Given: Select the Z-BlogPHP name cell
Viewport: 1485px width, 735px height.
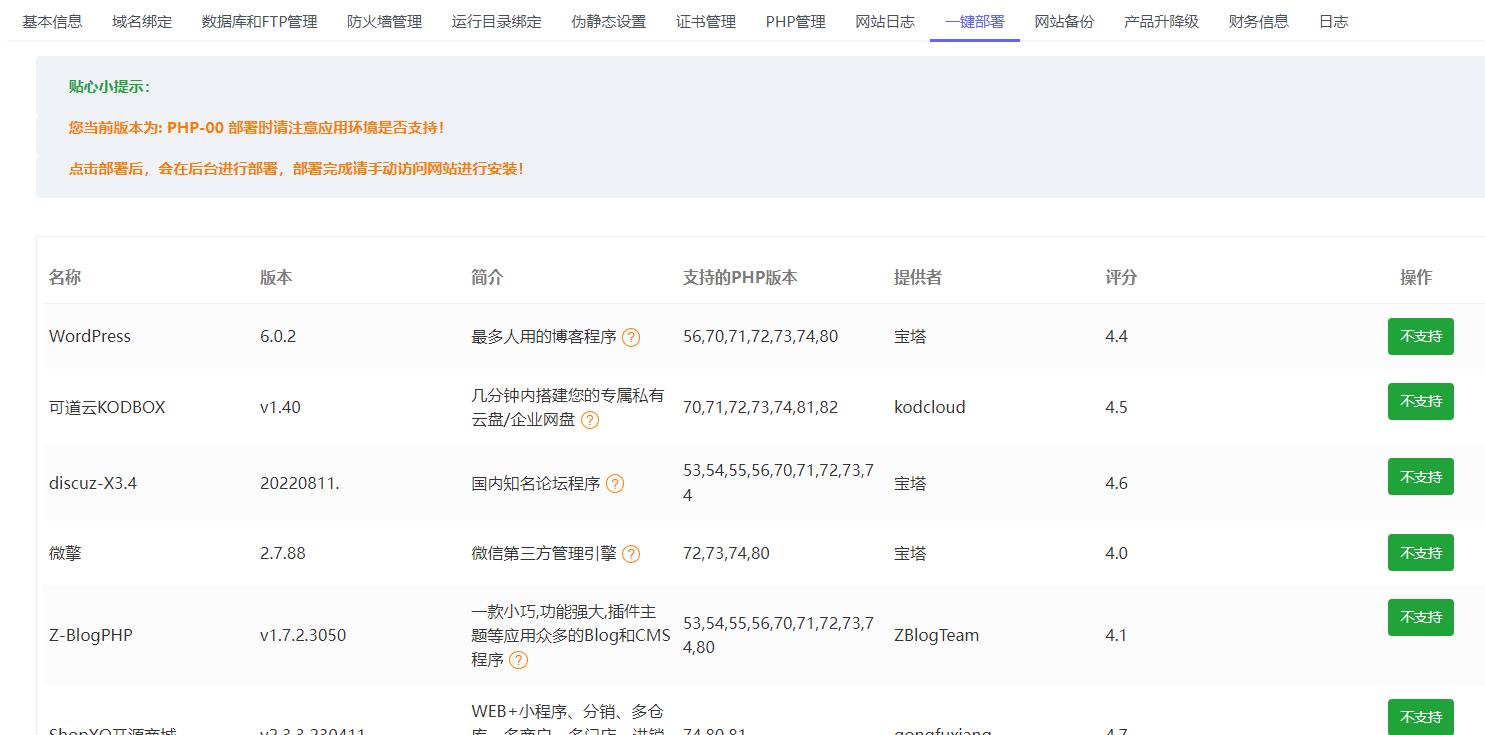Looking at the screenshot, I should pyautogui.click(x=91, y=635).
